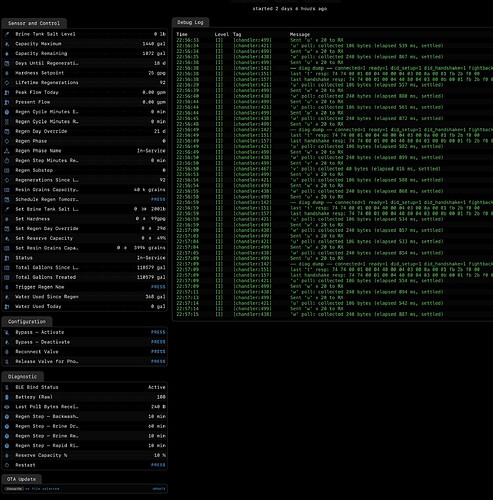
Task: Click the Level column header in Debug Log
Action: pos(222,34)
